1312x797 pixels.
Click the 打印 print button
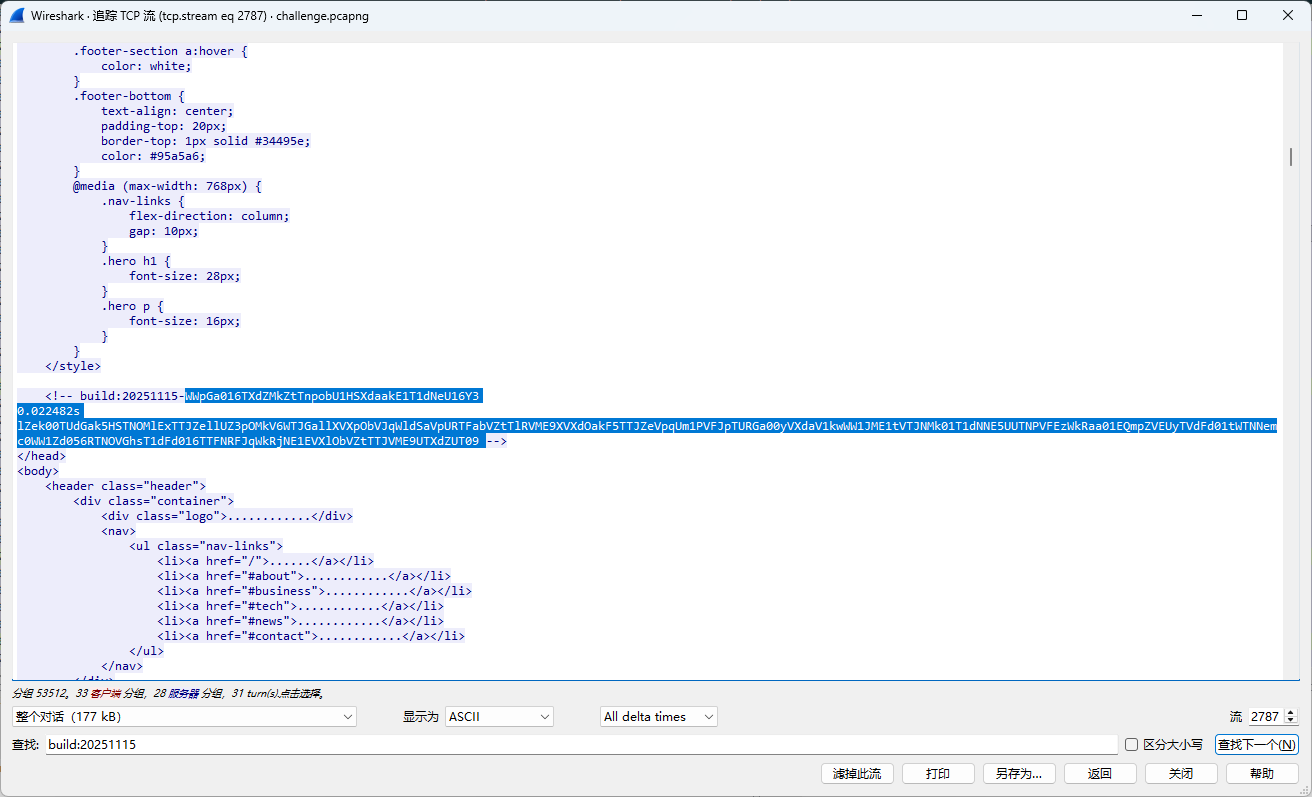(x=937, y=774)
